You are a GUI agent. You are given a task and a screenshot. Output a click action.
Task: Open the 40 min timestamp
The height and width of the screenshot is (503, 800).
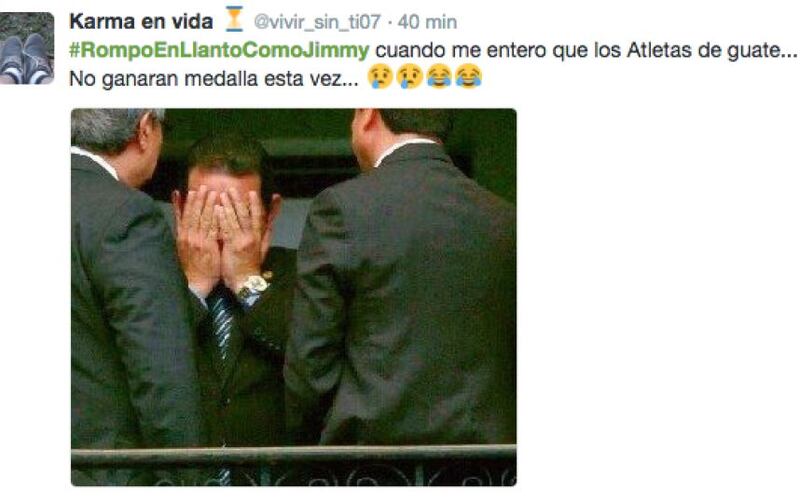tap(427, 22)
